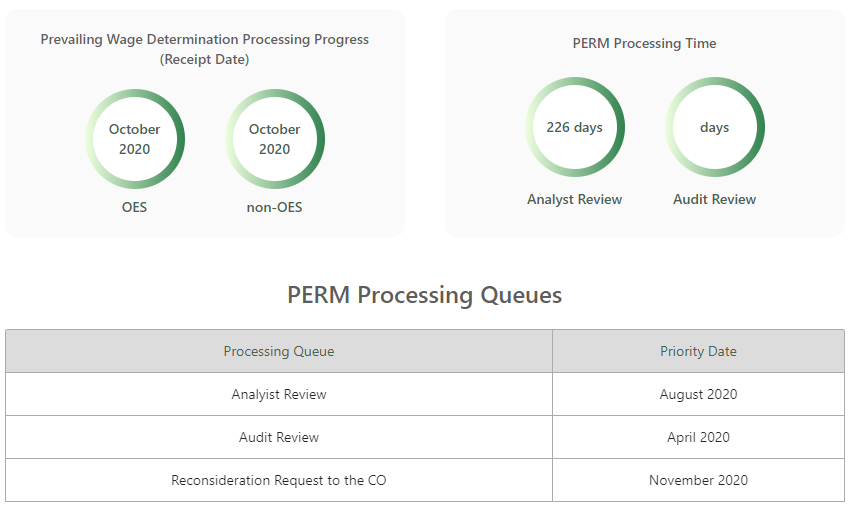
Task: Click the OES progress ring showing October 2020
Action: tap(135, 139)
